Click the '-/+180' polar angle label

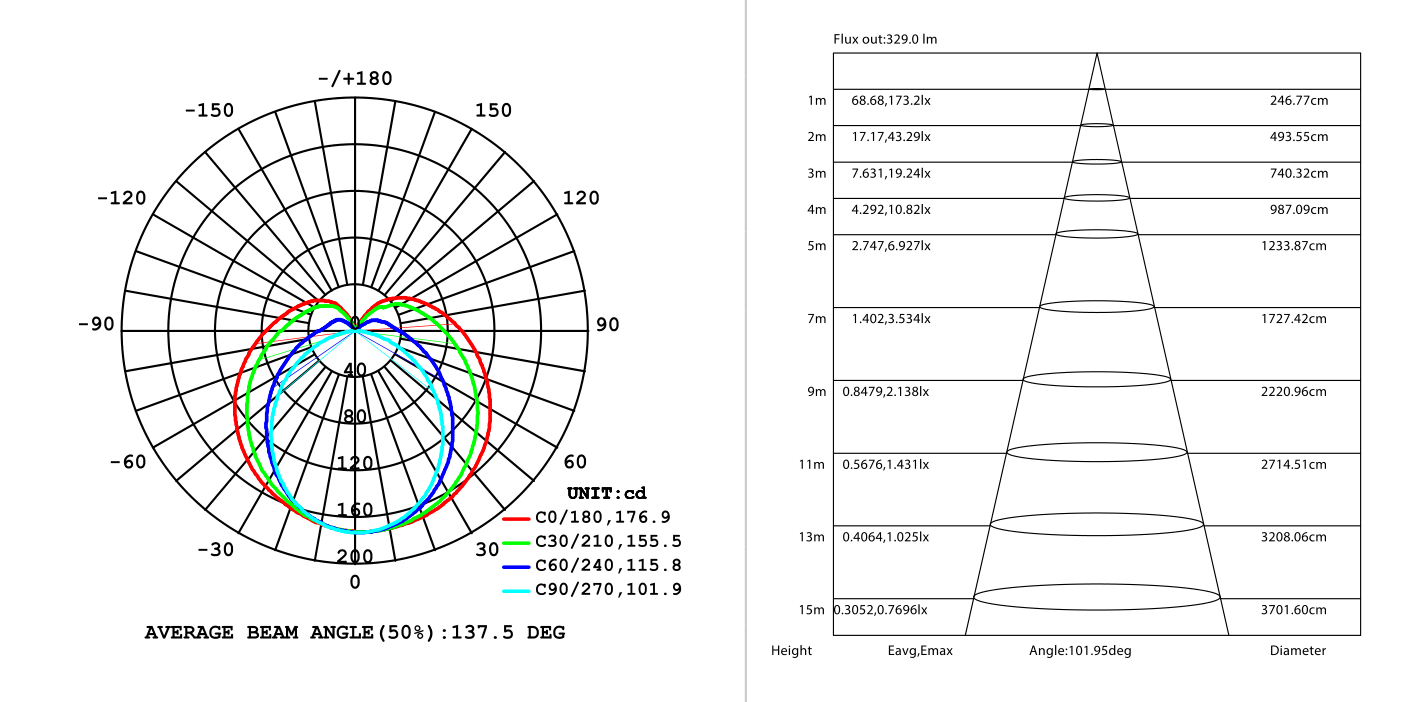click(x=355, y=79)
